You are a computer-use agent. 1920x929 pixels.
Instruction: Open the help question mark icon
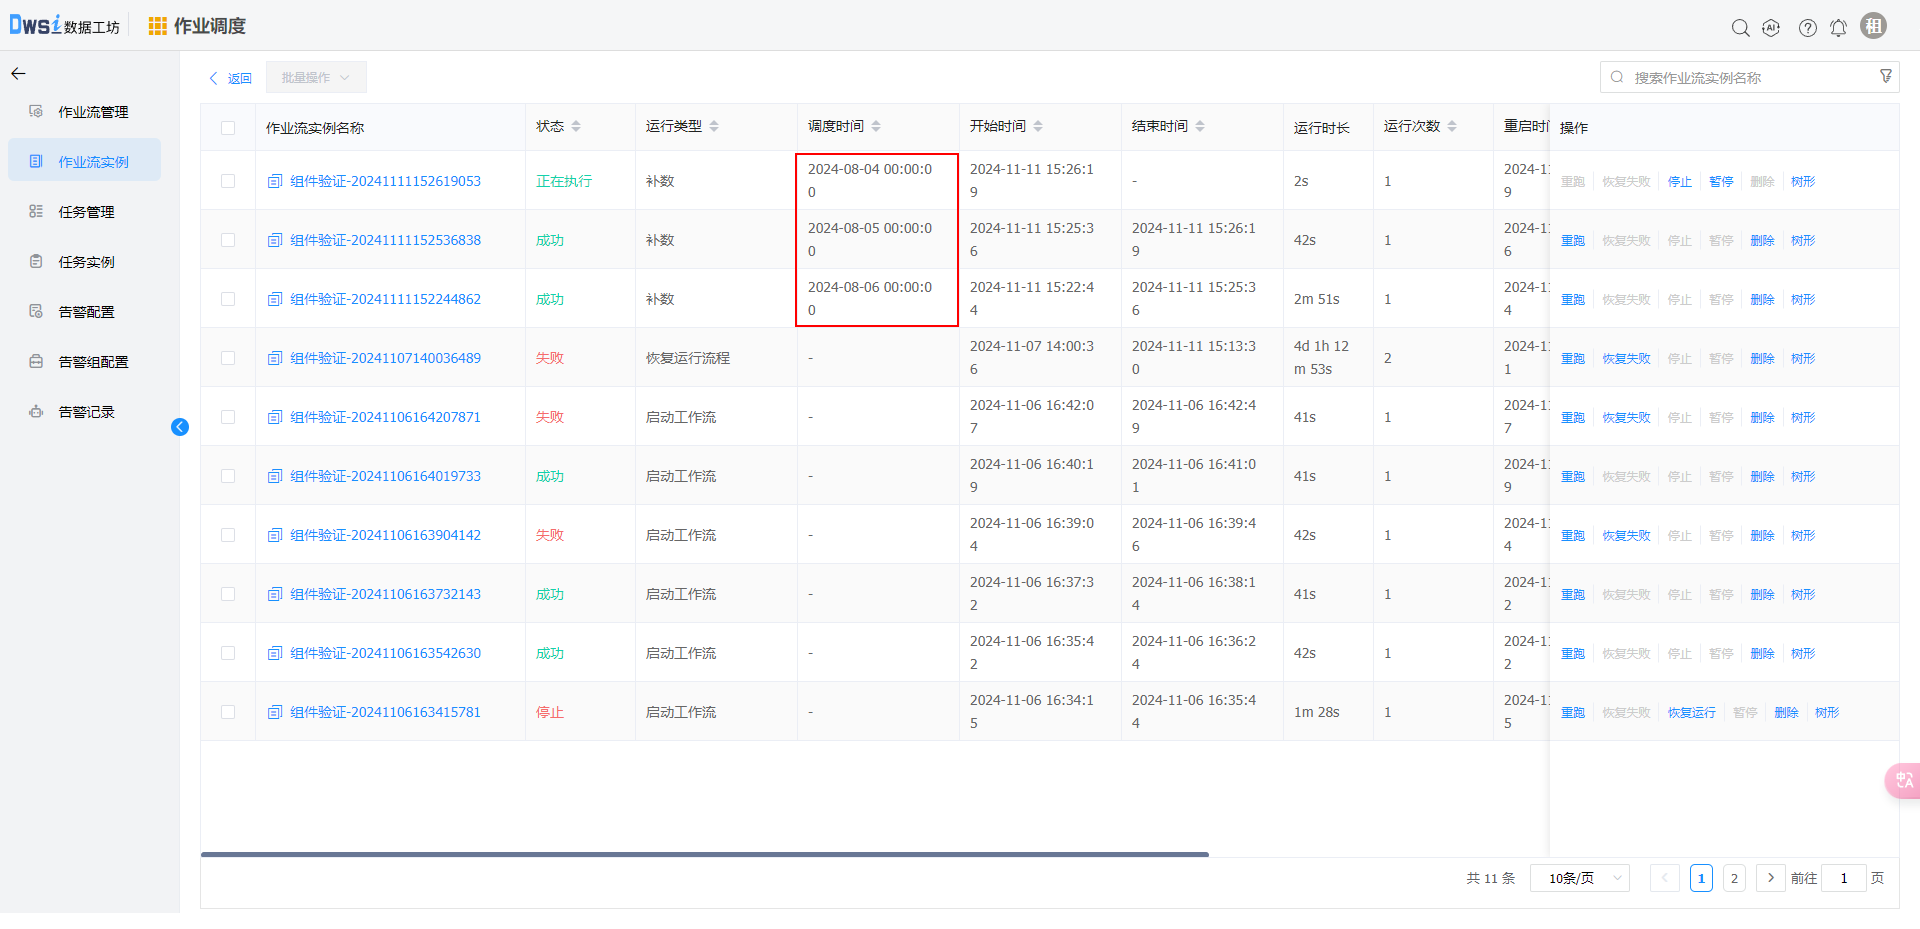[x=1807, y=28]
